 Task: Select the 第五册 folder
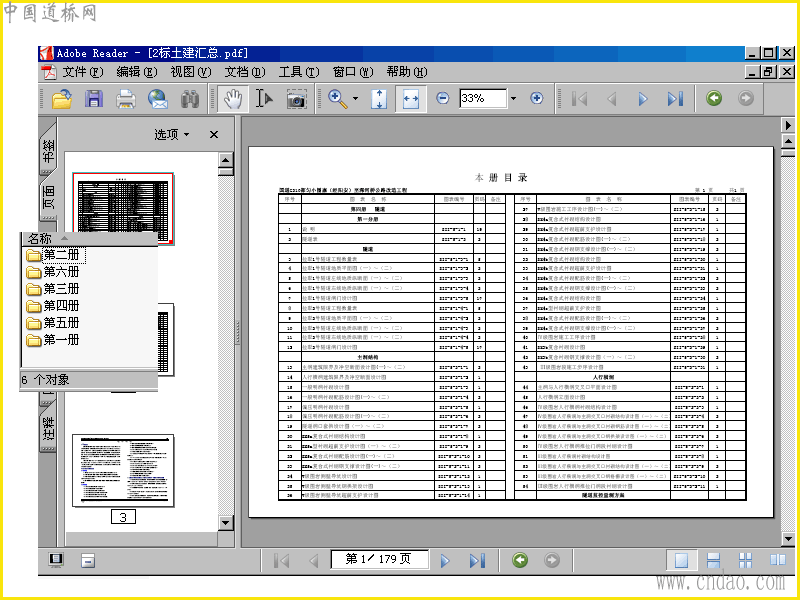(53, 322)
